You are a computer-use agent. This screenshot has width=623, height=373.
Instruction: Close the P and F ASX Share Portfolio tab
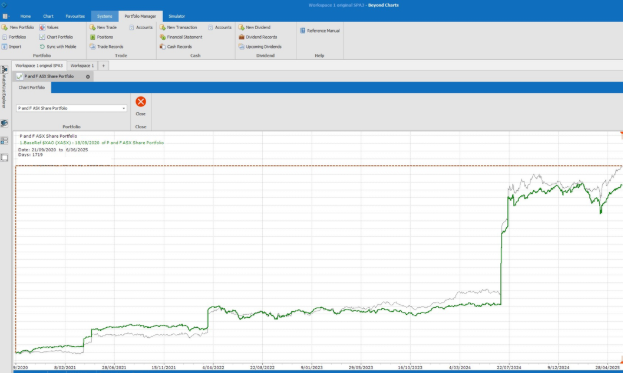pyautogui.click(x=88, y=77)
